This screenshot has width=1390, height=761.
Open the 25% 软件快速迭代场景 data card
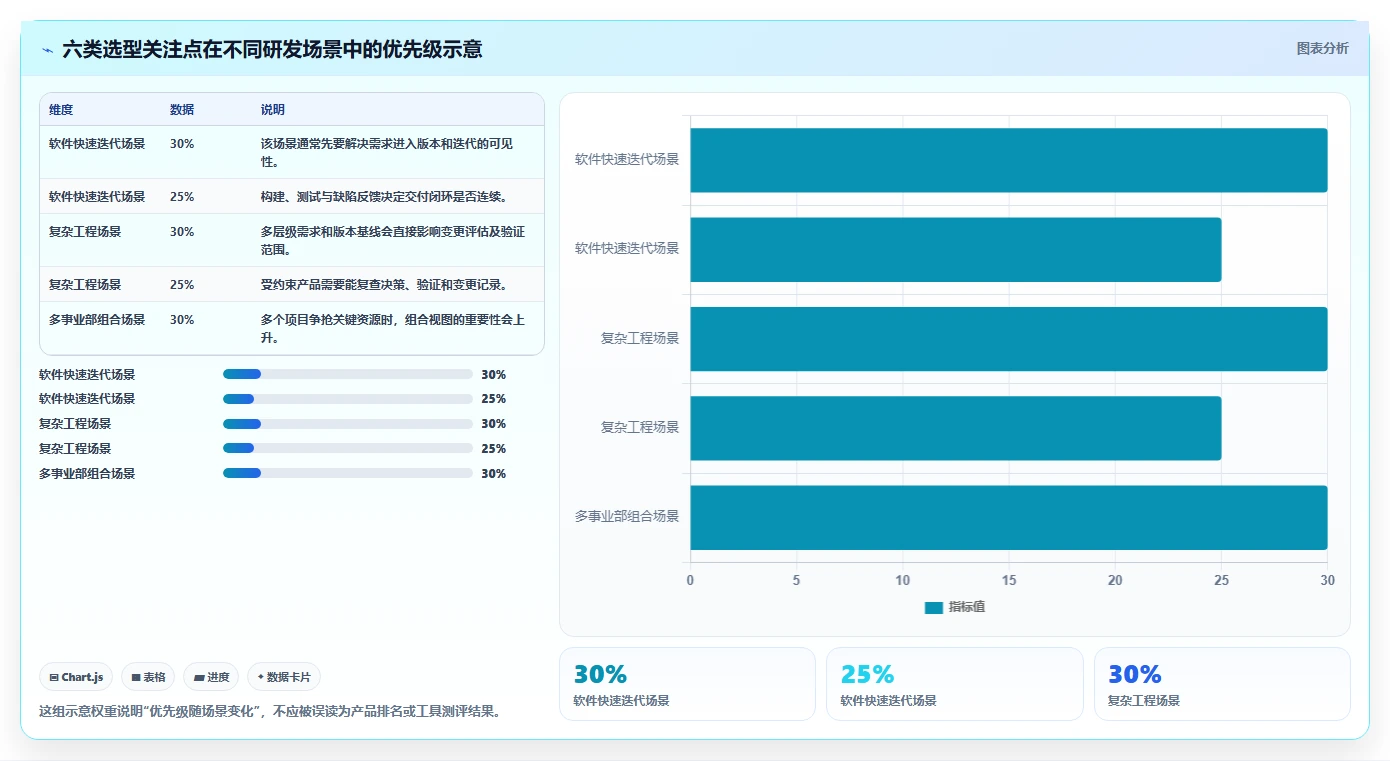point(954,684)
